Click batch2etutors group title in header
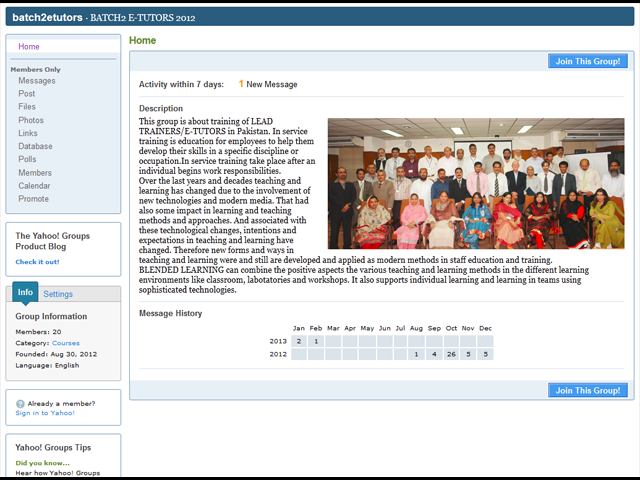 tap(47, 18)
